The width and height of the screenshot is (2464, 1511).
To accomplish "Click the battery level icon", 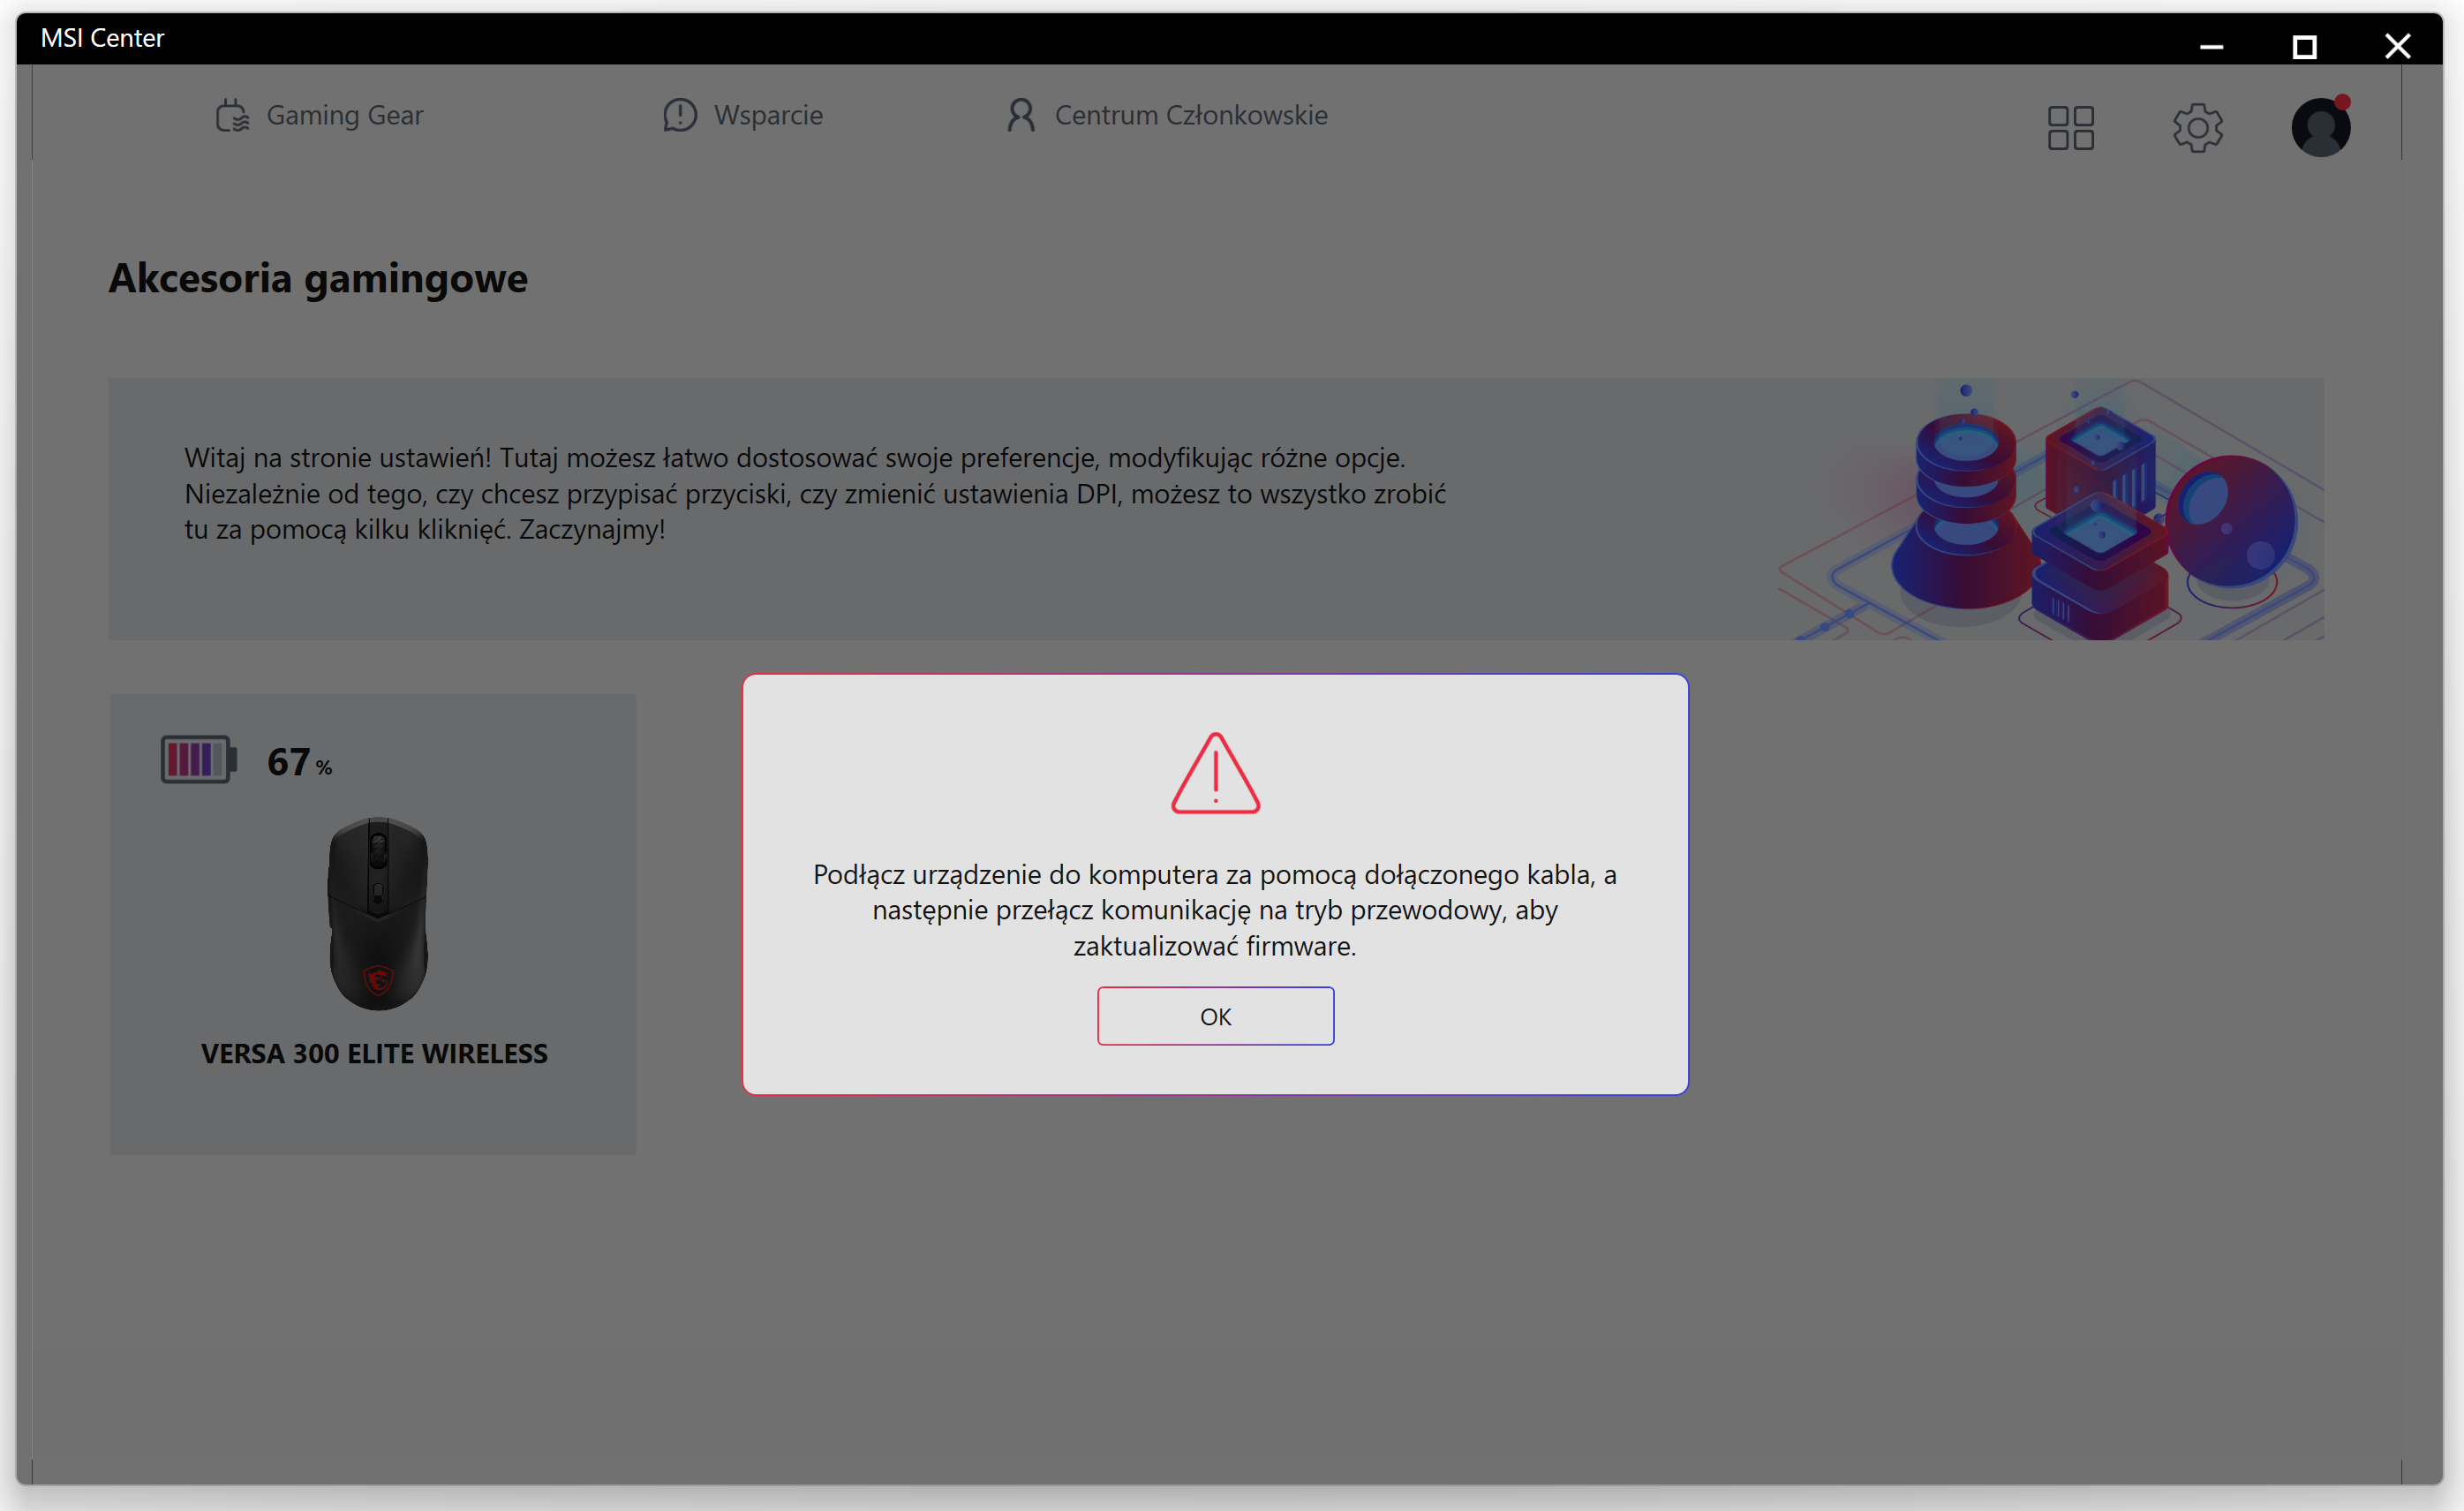I will point(198,760).
